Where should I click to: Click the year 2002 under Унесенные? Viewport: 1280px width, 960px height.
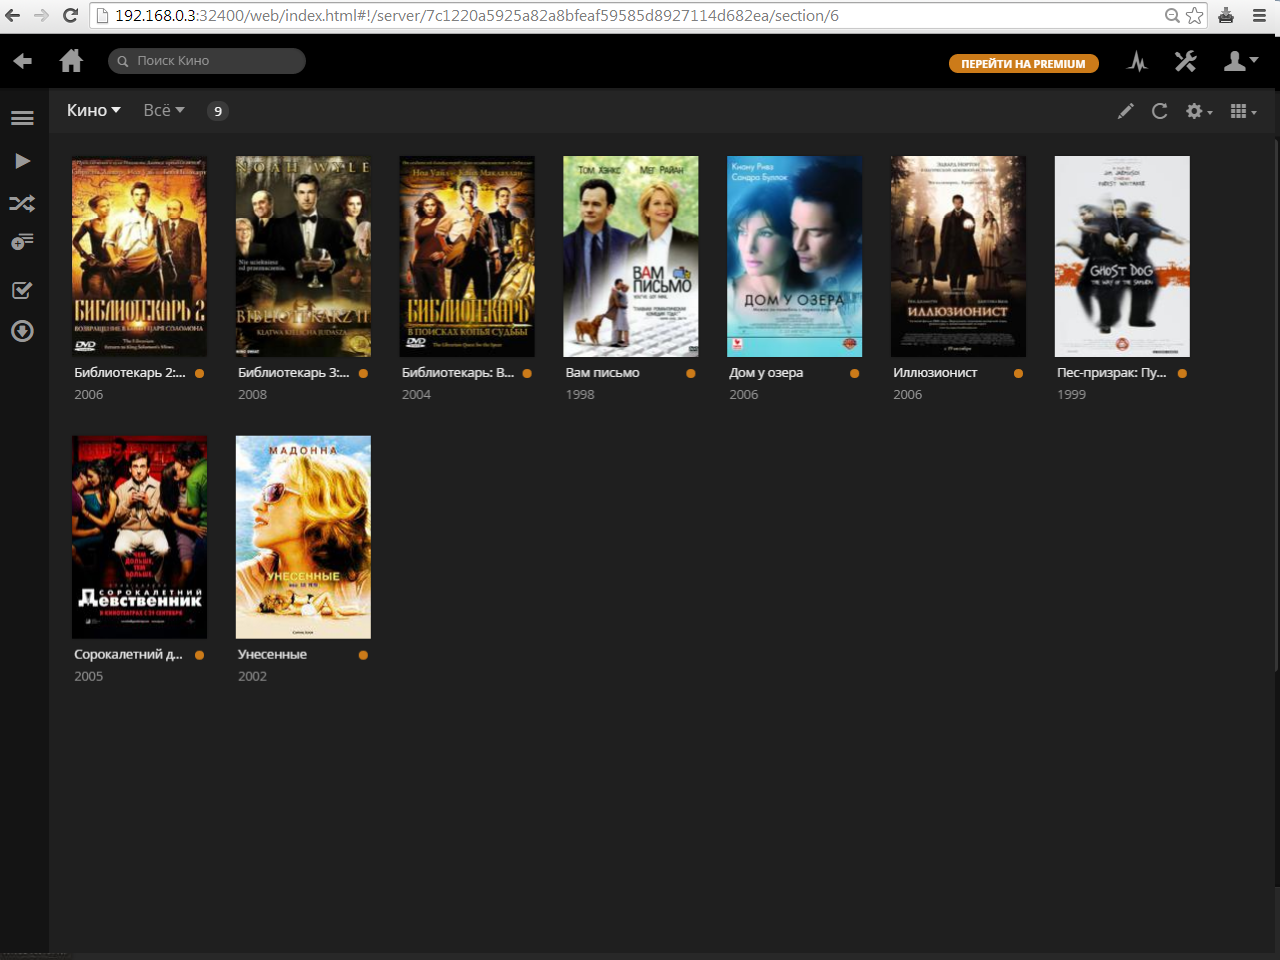[252, 676]
